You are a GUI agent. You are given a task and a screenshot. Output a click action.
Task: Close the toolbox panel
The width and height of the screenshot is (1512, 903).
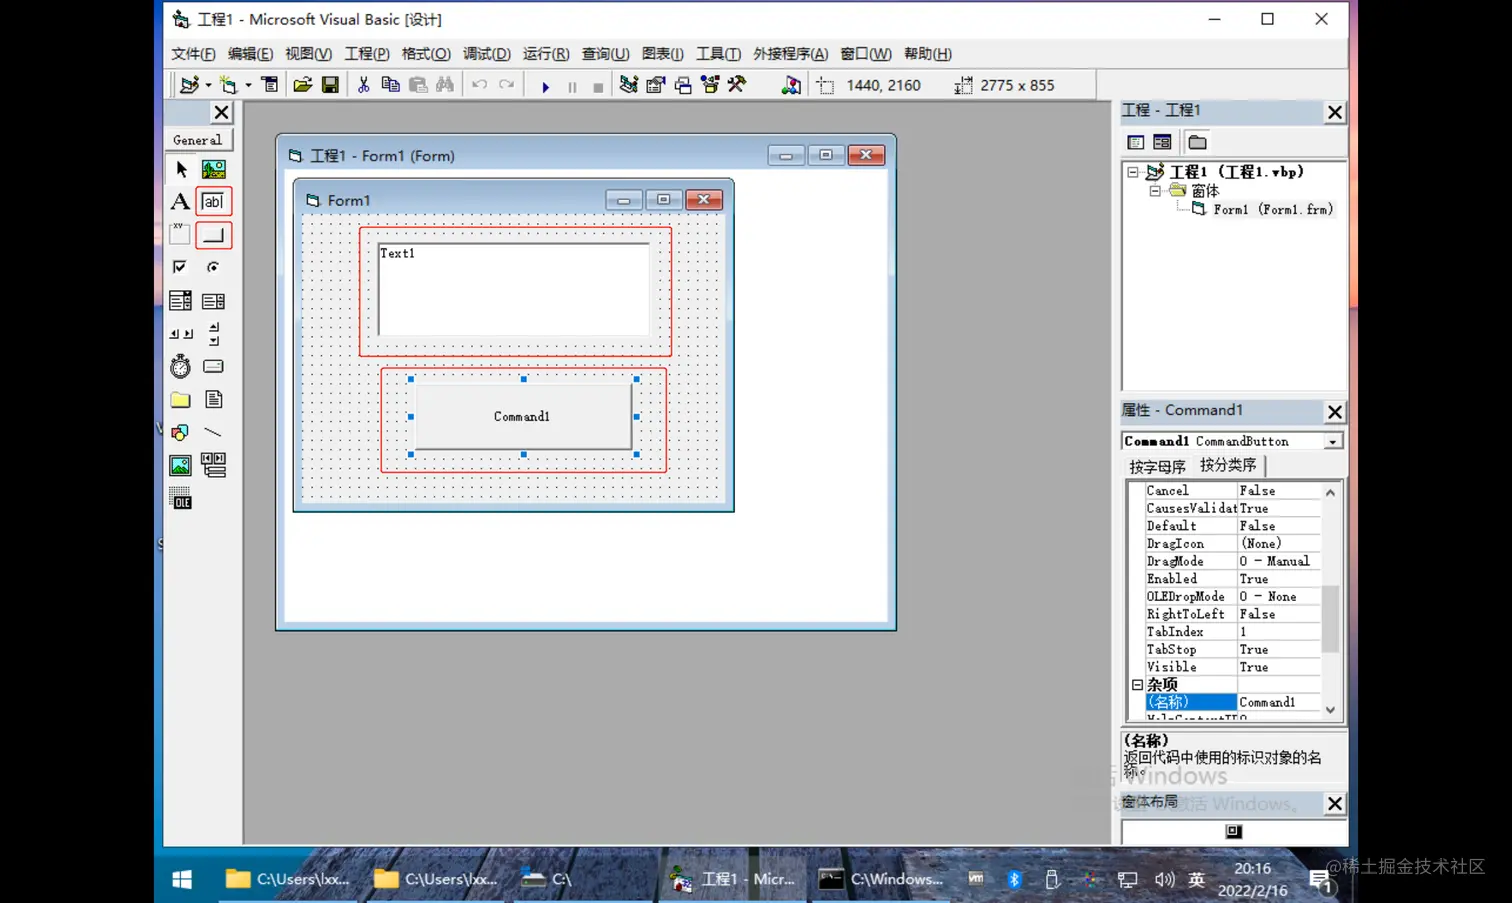click(x=222, y=112)
